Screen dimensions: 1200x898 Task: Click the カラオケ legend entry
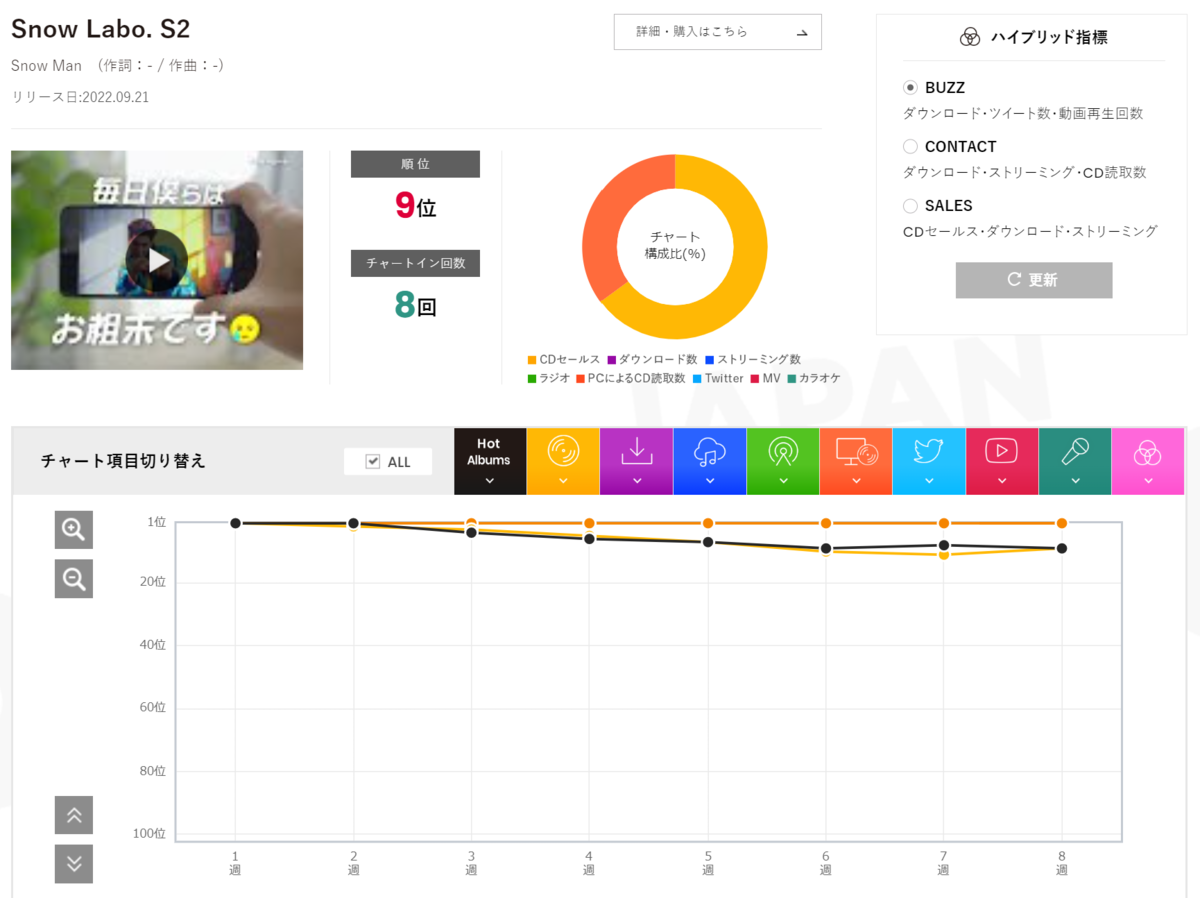coord(813,379)
